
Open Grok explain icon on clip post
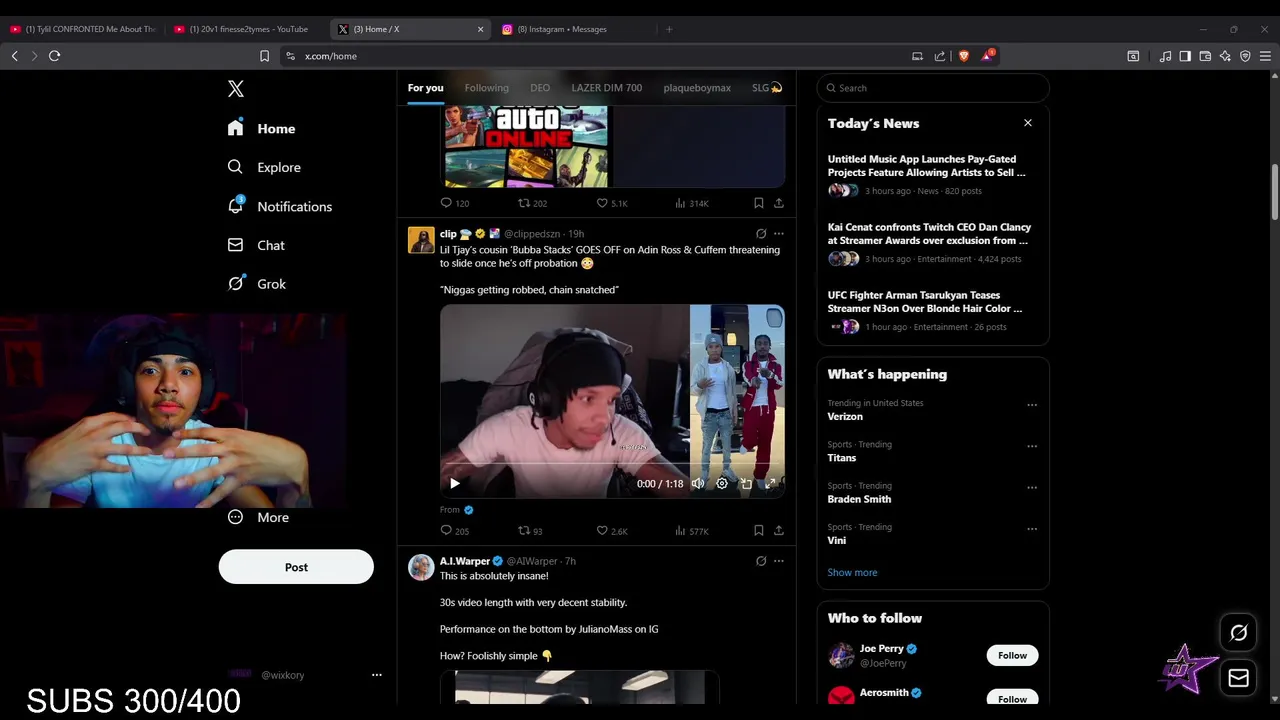coord(761,234)
